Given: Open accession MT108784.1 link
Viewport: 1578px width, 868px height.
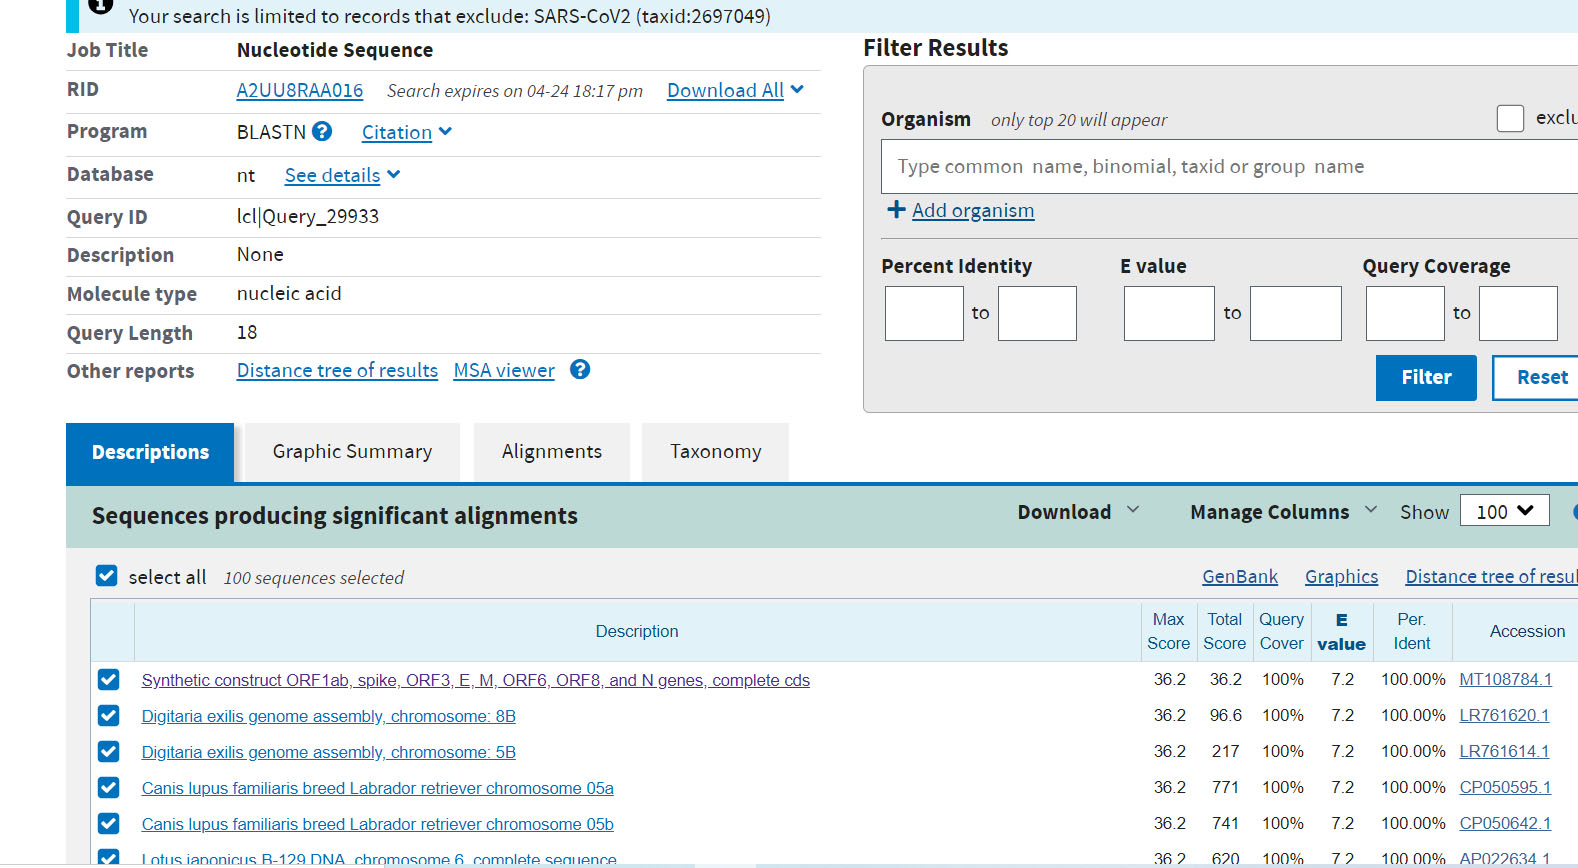Looking at the screenshot, I should point(1505,680).
